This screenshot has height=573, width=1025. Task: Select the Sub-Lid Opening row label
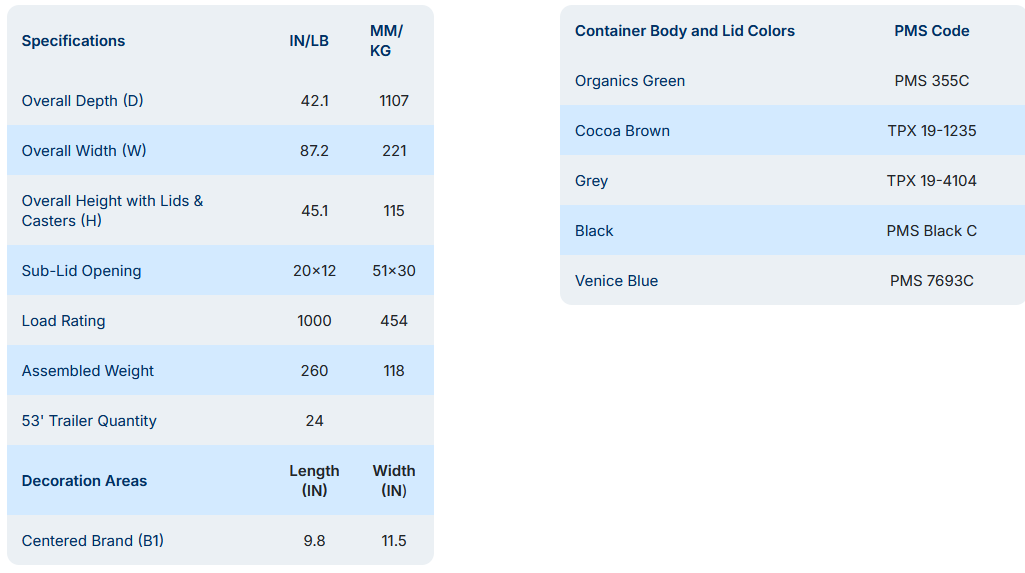81,271
